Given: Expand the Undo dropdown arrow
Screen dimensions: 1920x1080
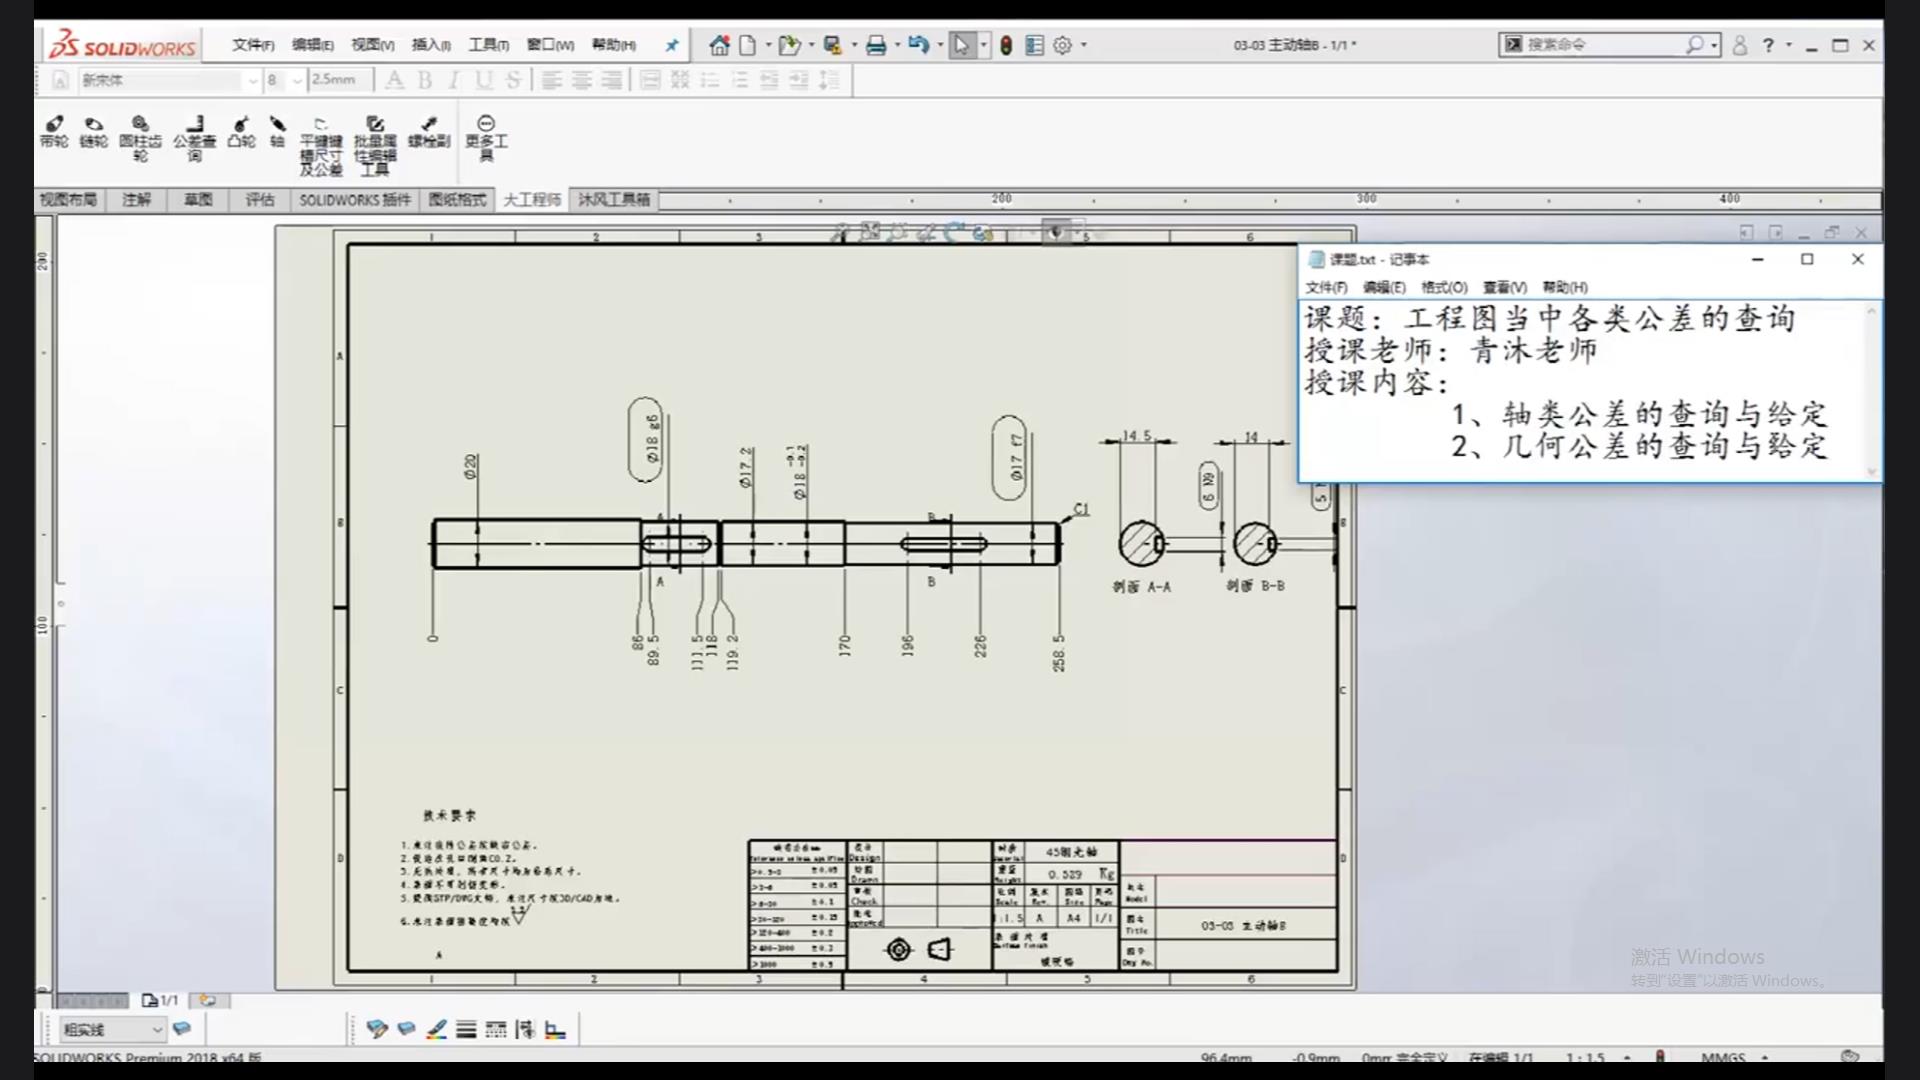Looking at the screenshot, I should coord(940,45).
